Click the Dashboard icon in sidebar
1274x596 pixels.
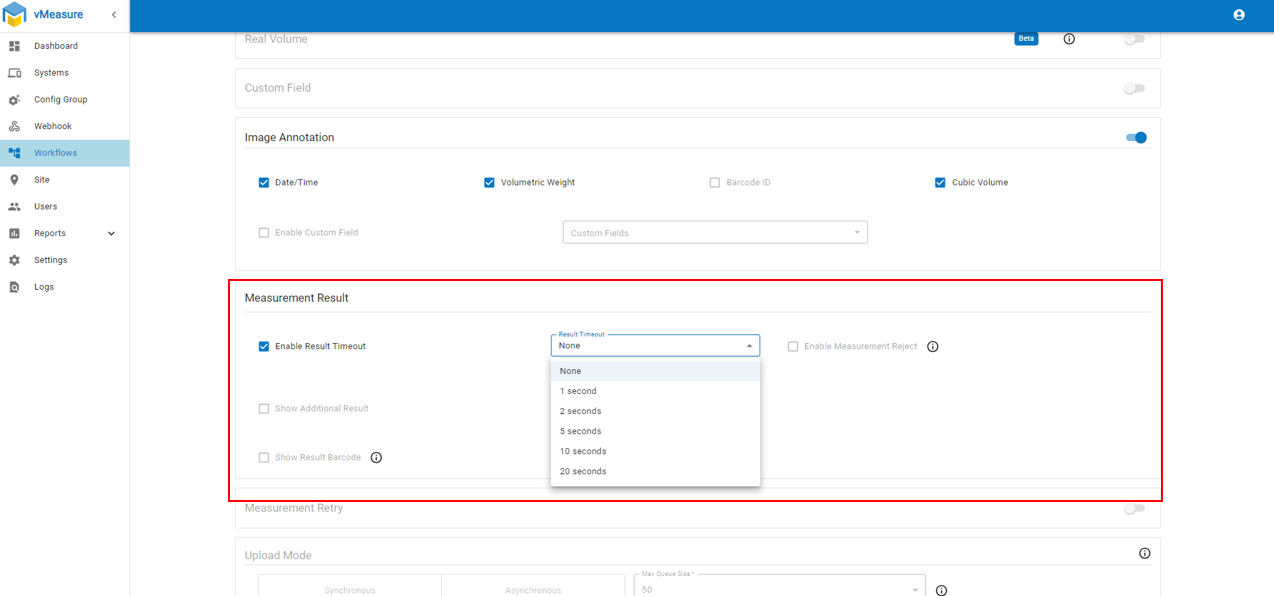[14, 46]
